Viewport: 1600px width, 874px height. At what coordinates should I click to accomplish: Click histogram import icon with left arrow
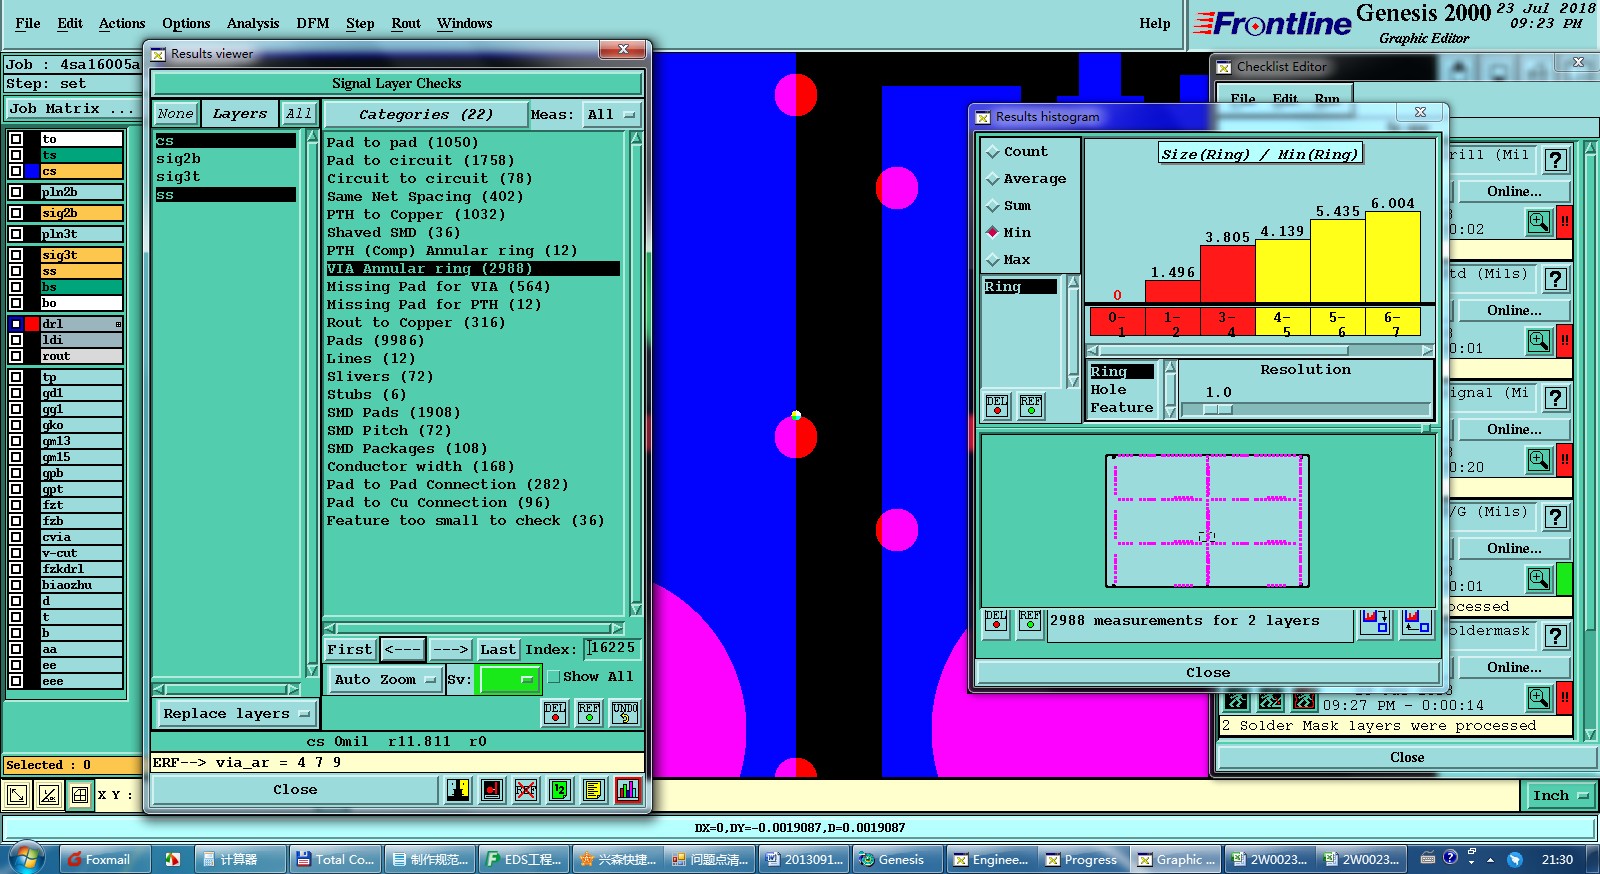coord(1416,621)
